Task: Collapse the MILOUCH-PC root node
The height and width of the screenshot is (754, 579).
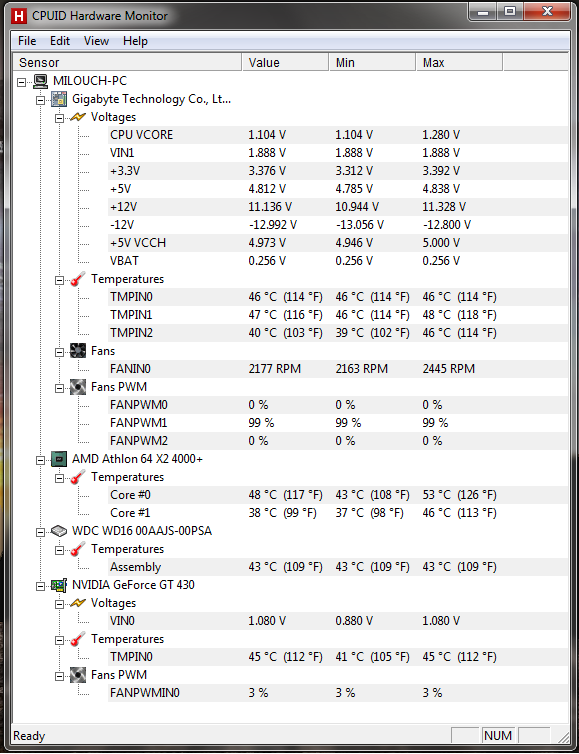Action: [22, 81]
